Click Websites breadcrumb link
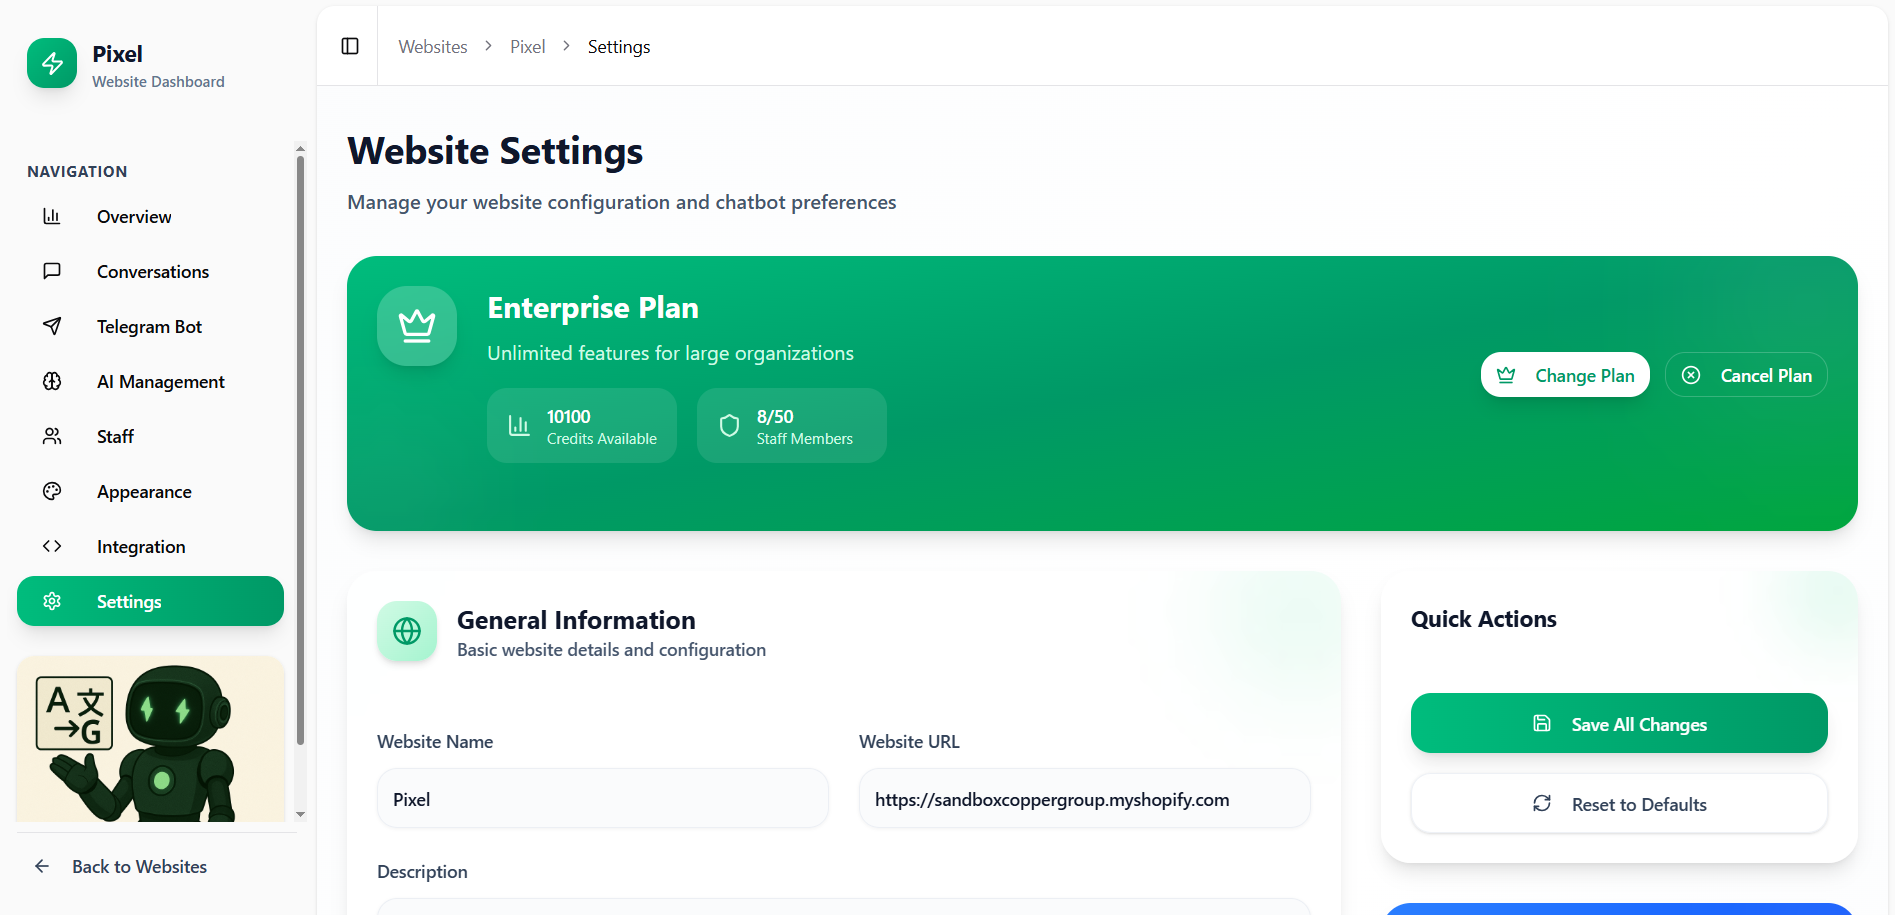This screenshot has width=1895, height=915. click(433, 47)
